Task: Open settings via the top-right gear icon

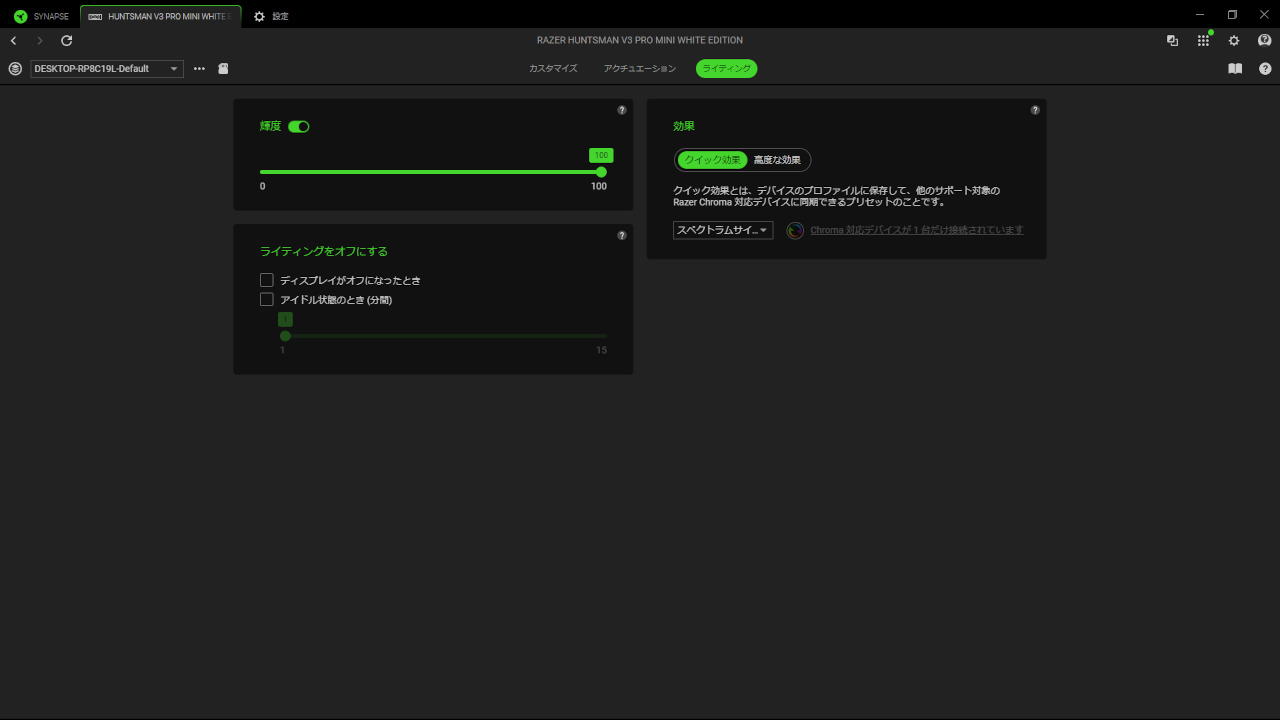Action: tap(1234, 41)
